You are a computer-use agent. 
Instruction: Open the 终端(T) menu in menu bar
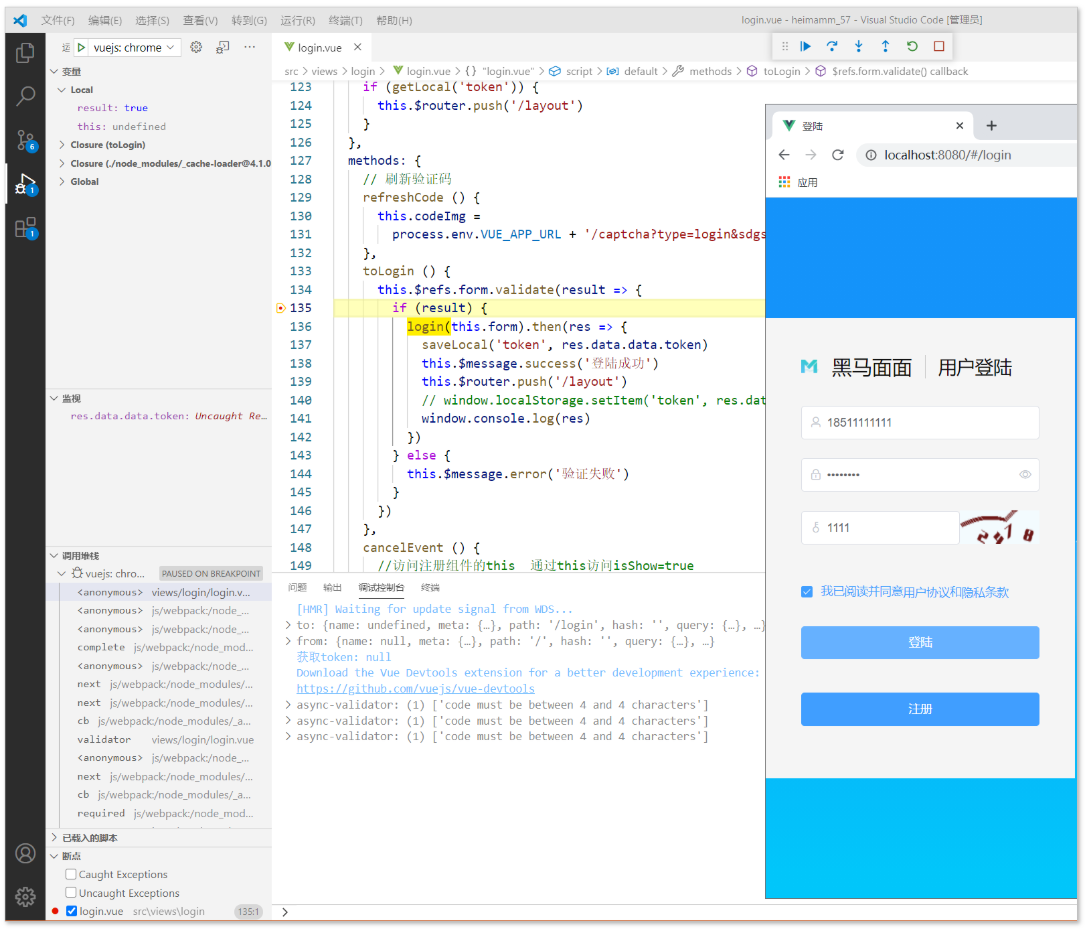pyautogui.click(x=345, y=20)
